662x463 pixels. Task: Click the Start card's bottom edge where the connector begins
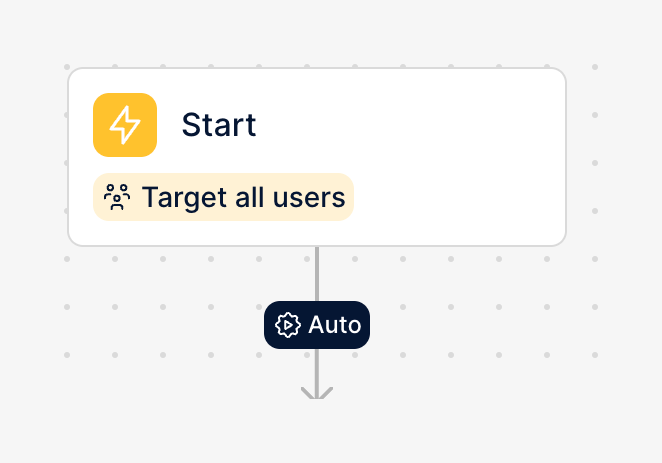pyautogui.click(x=317, y=245)
